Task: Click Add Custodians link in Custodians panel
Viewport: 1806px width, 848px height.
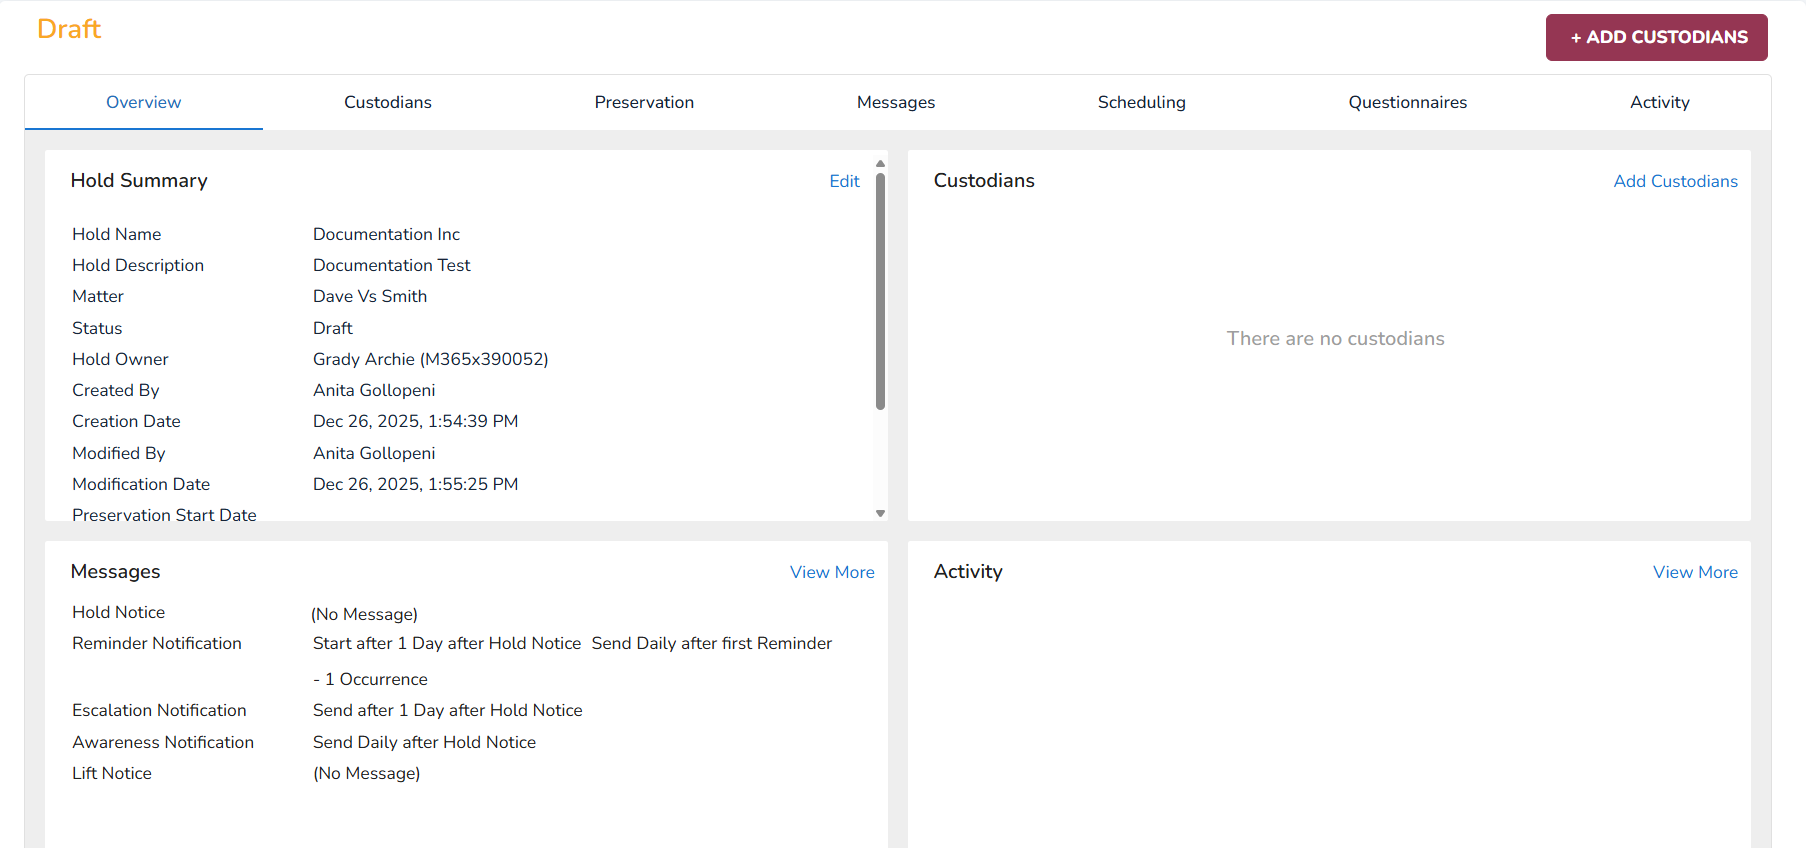Action: coord(1675,181)
